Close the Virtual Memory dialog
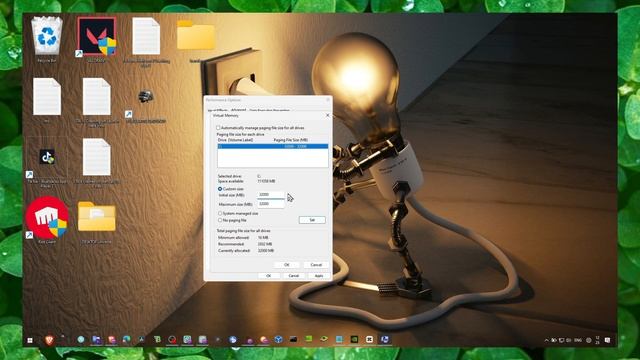 coord(327,116)
